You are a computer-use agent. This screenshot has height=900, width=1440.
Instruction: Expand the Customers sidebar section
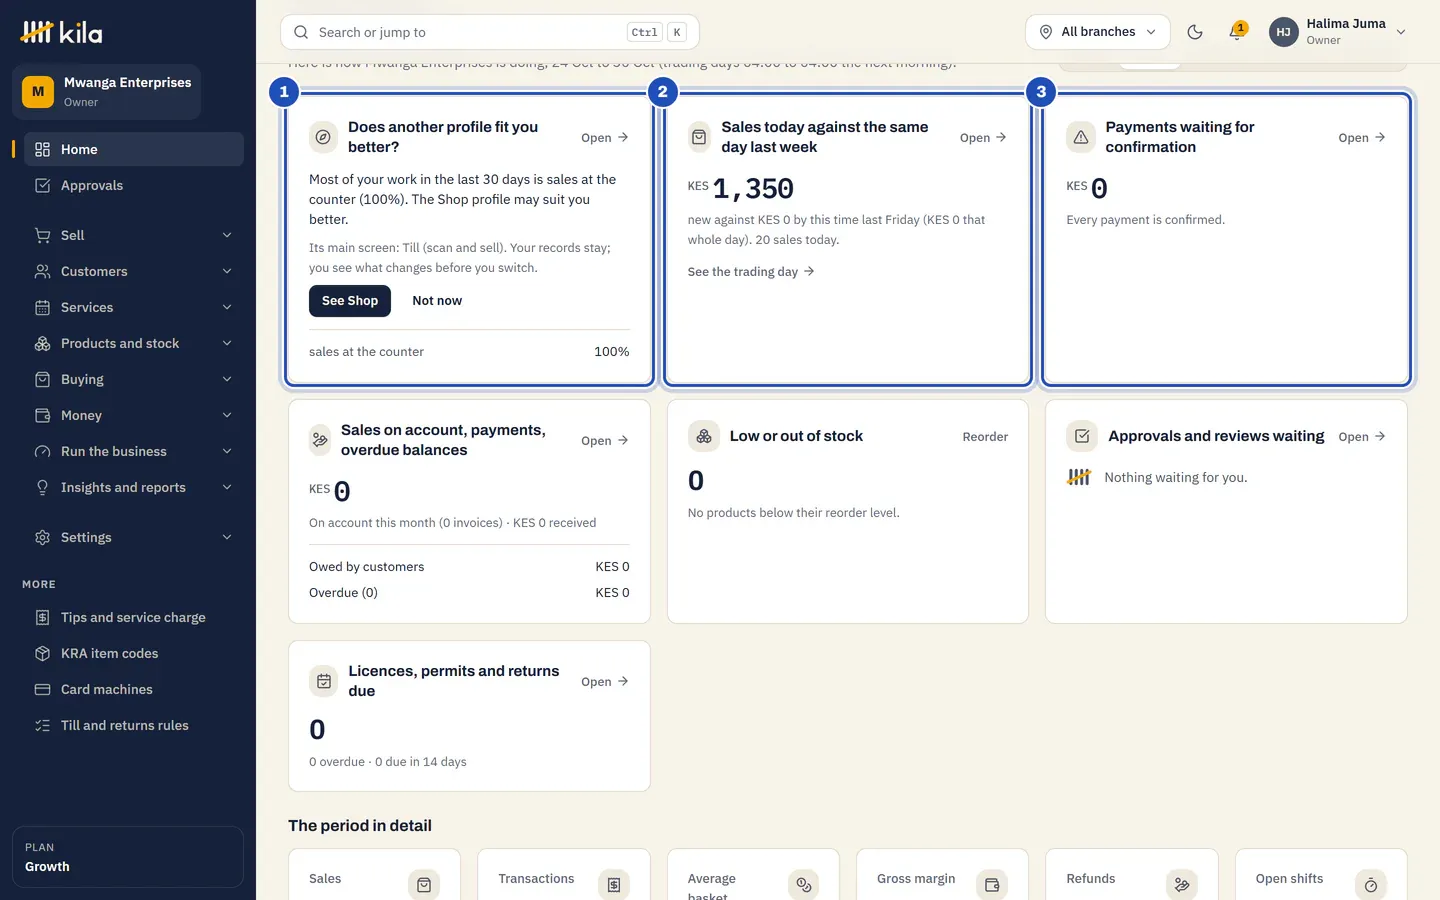[134, 271]
